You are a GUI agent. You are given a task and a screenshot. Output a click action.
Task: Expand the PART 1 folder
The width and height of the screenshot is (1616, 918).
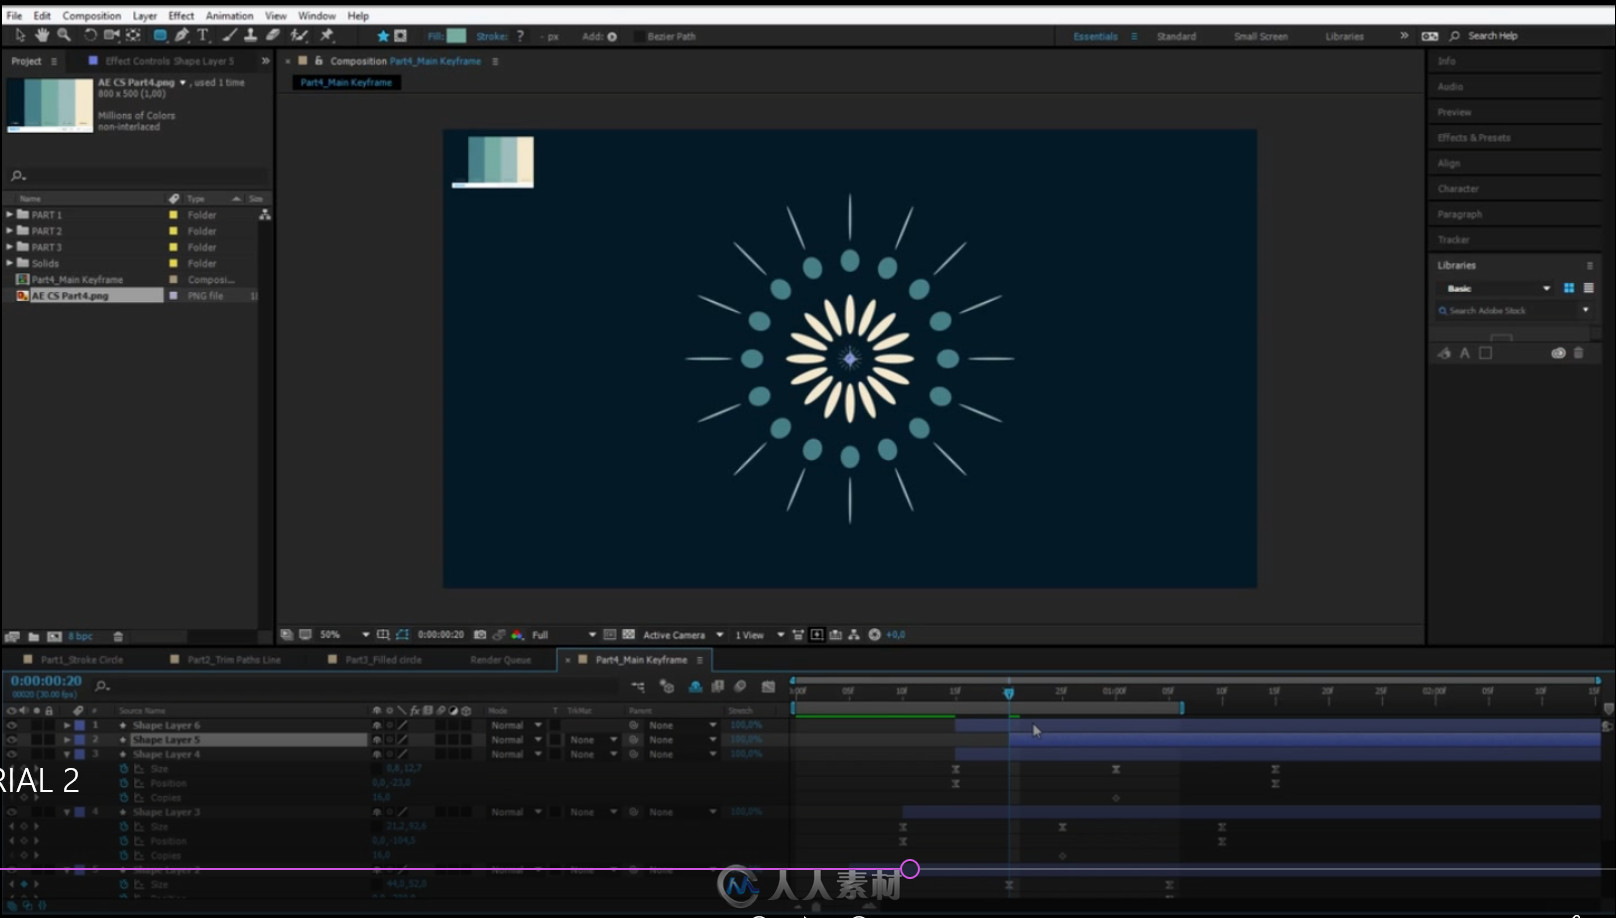click(x=9, y=214)
